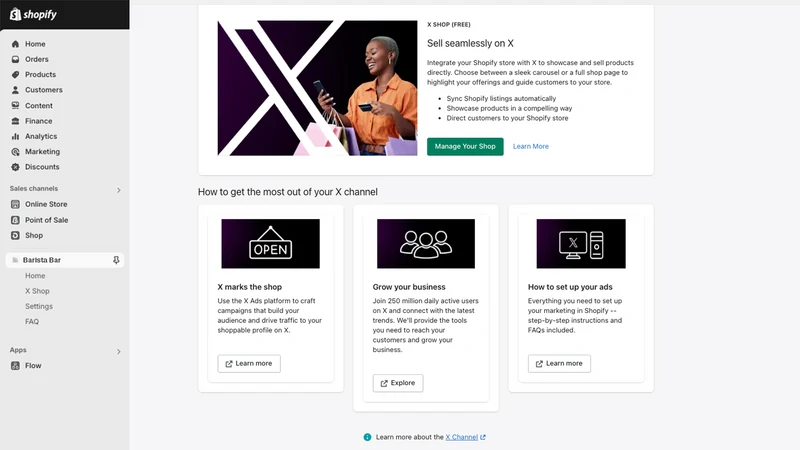Click the Sell seamlessly on X heading

470,43
